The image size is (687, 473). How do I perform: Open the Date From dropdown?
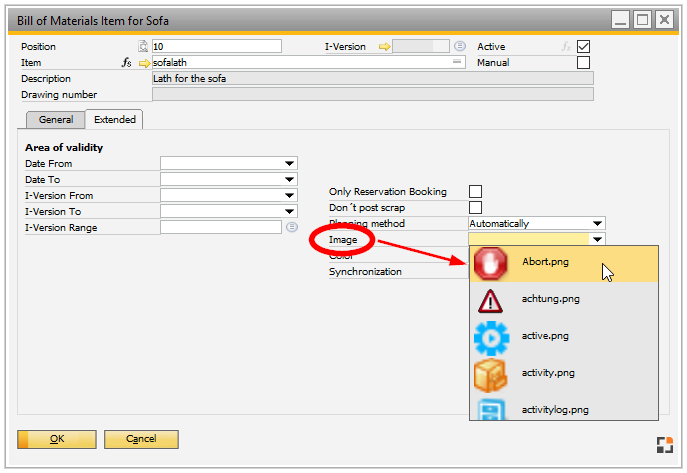coord(290,164)
